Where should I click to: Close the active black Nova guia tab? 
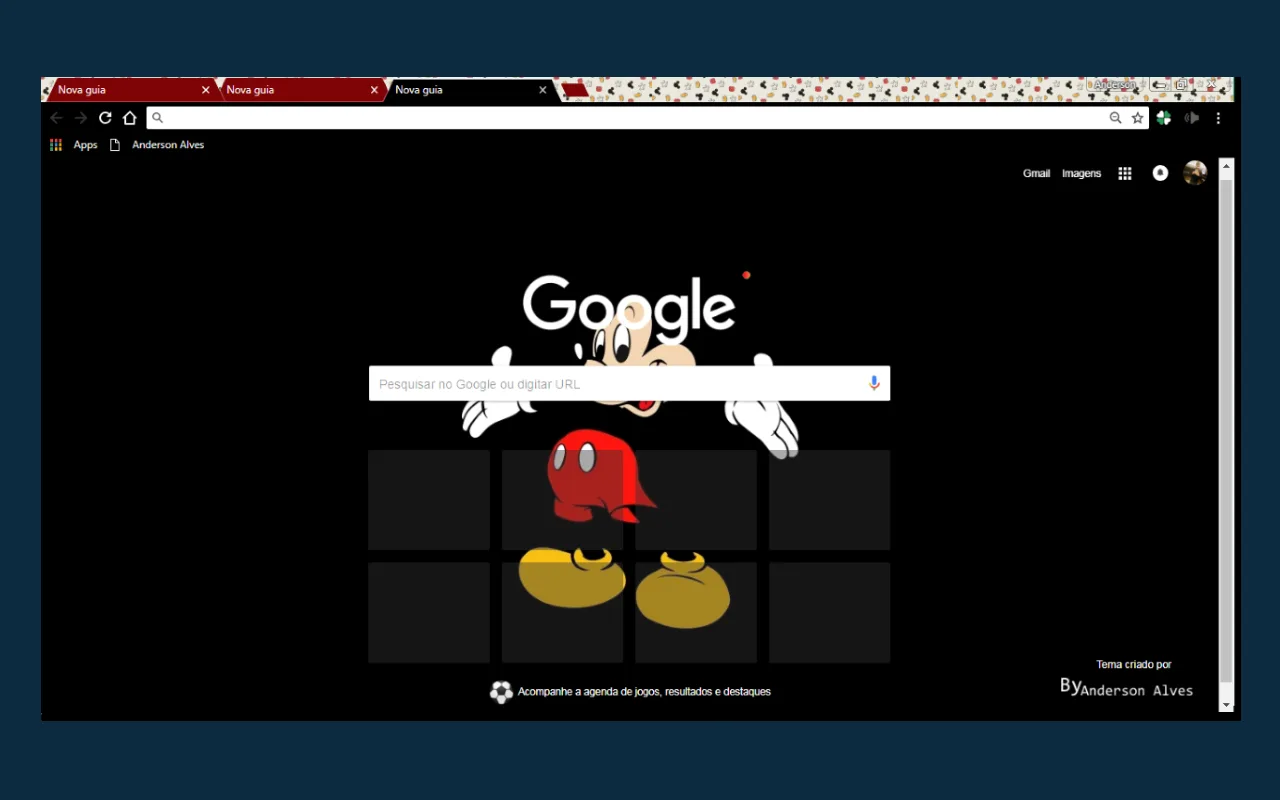coord(543,90)
